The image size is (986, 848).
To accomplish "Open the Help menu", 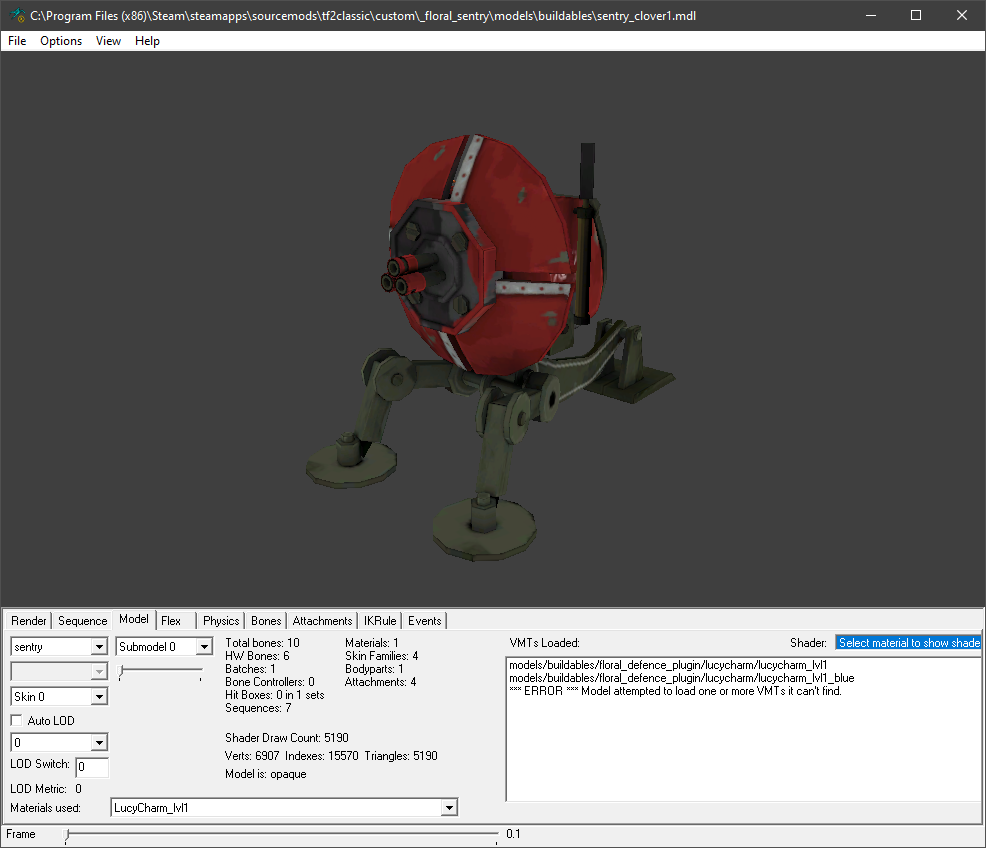I will pyautogui.click(x=147, y=41).
